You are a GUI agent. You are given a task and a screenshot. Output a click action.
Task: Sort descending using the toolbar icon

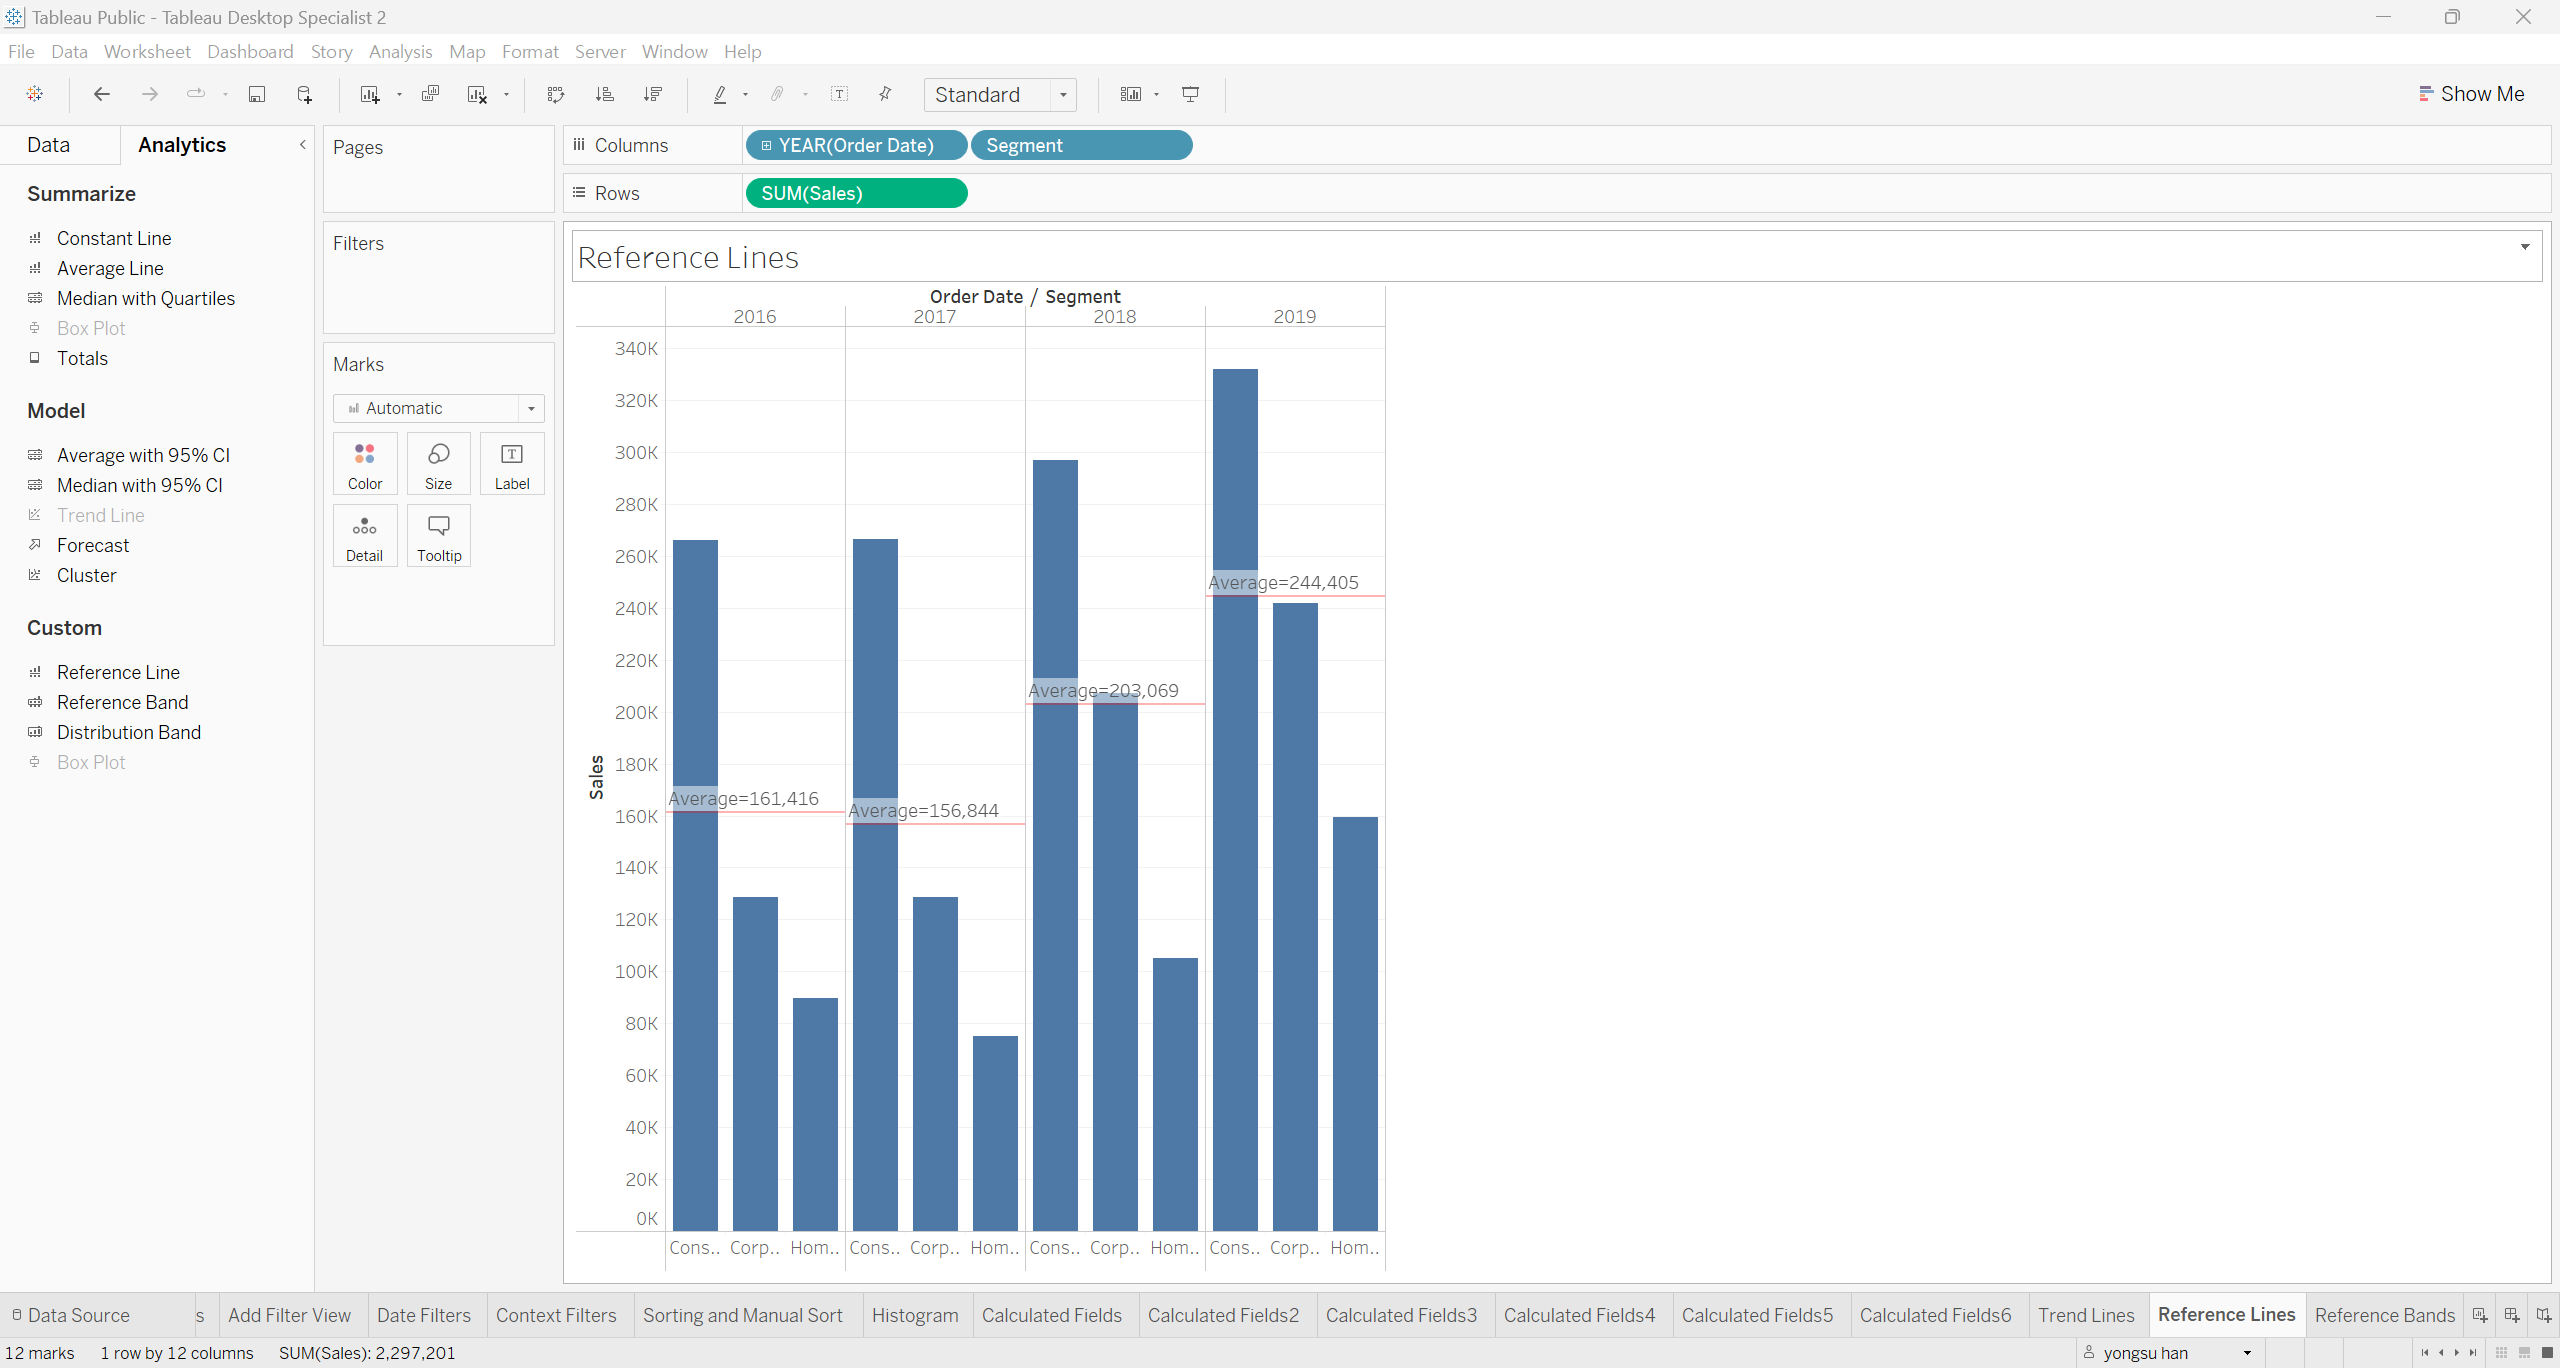point(653,94)
